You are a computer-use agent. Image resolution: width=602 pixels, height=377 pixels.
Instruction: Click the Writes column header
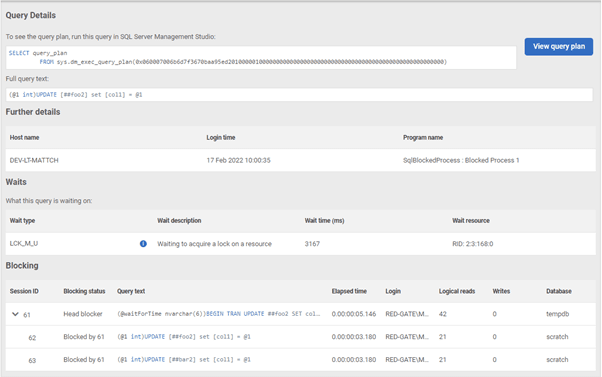coord(501,291)
